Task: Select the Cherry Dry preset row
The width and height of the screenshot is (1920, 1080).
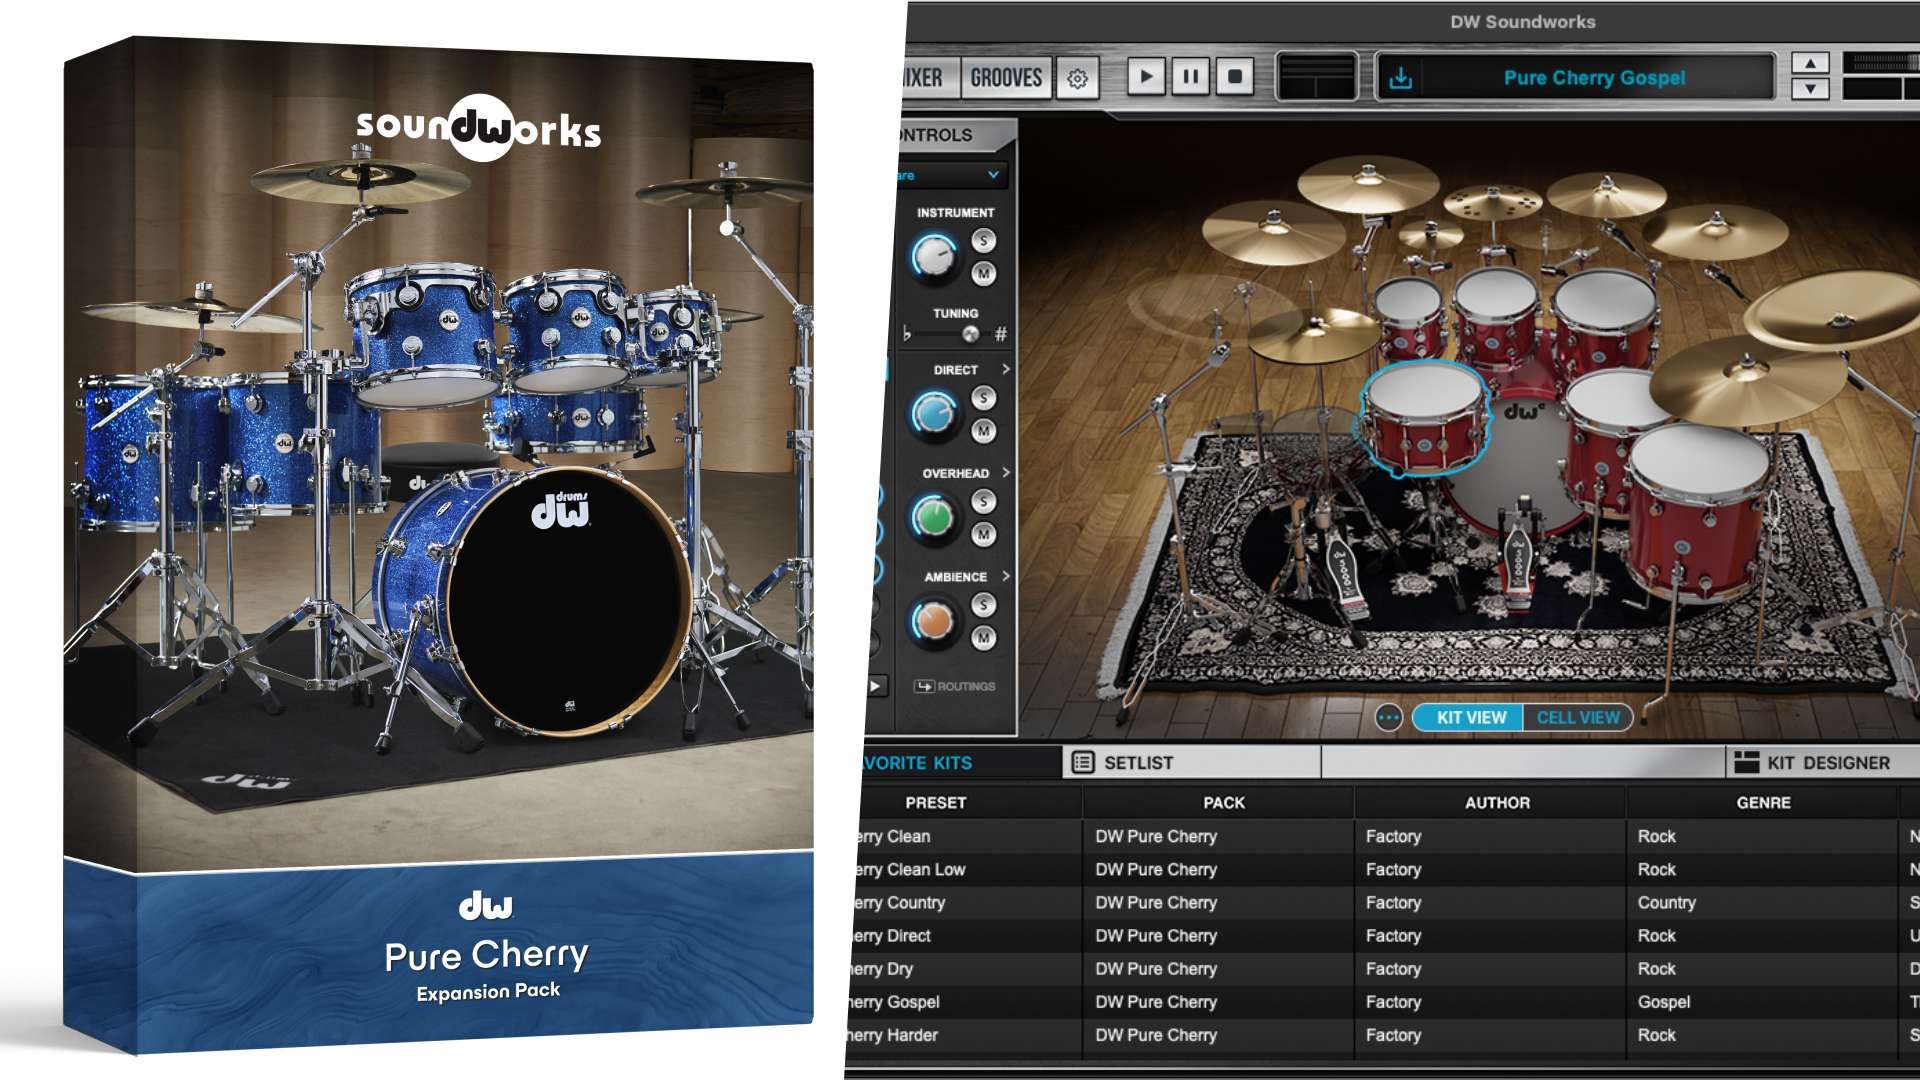Action: pos(1382,969)
